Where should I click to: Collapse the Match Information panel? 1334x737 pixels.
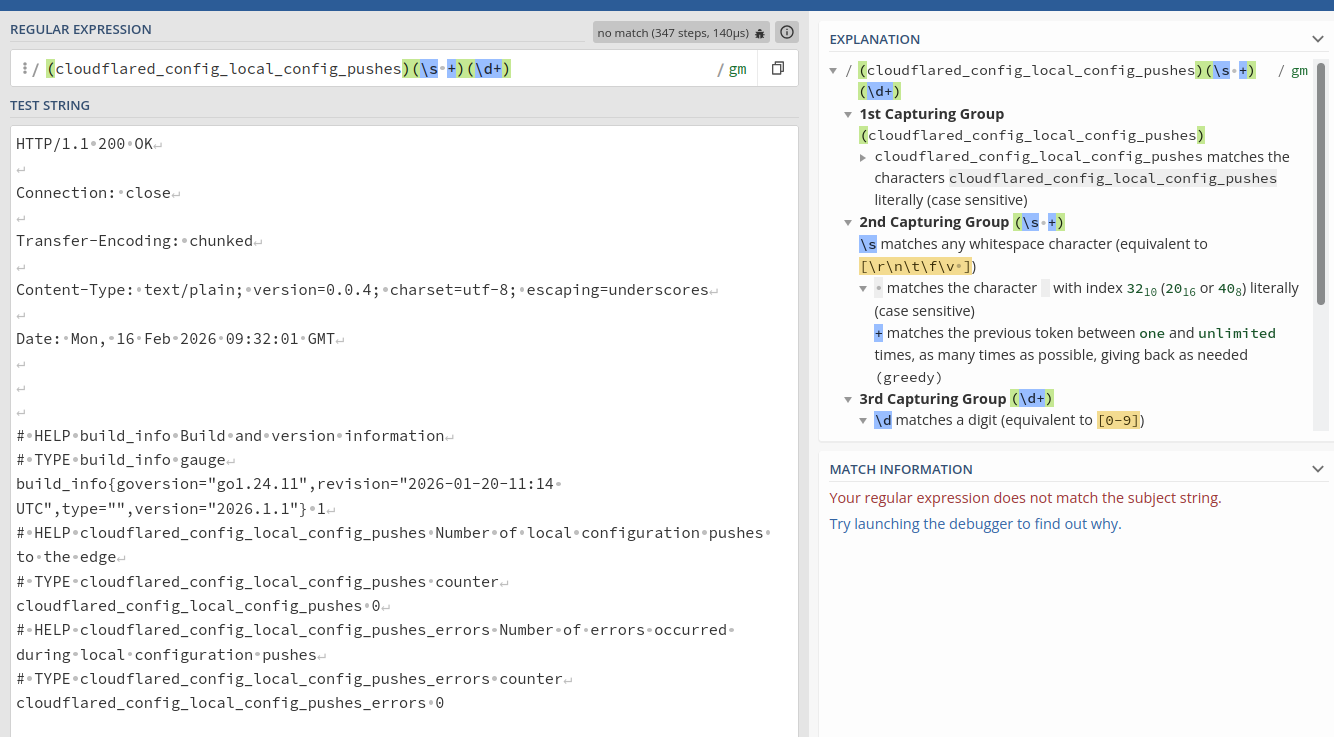coord(1317,469)
